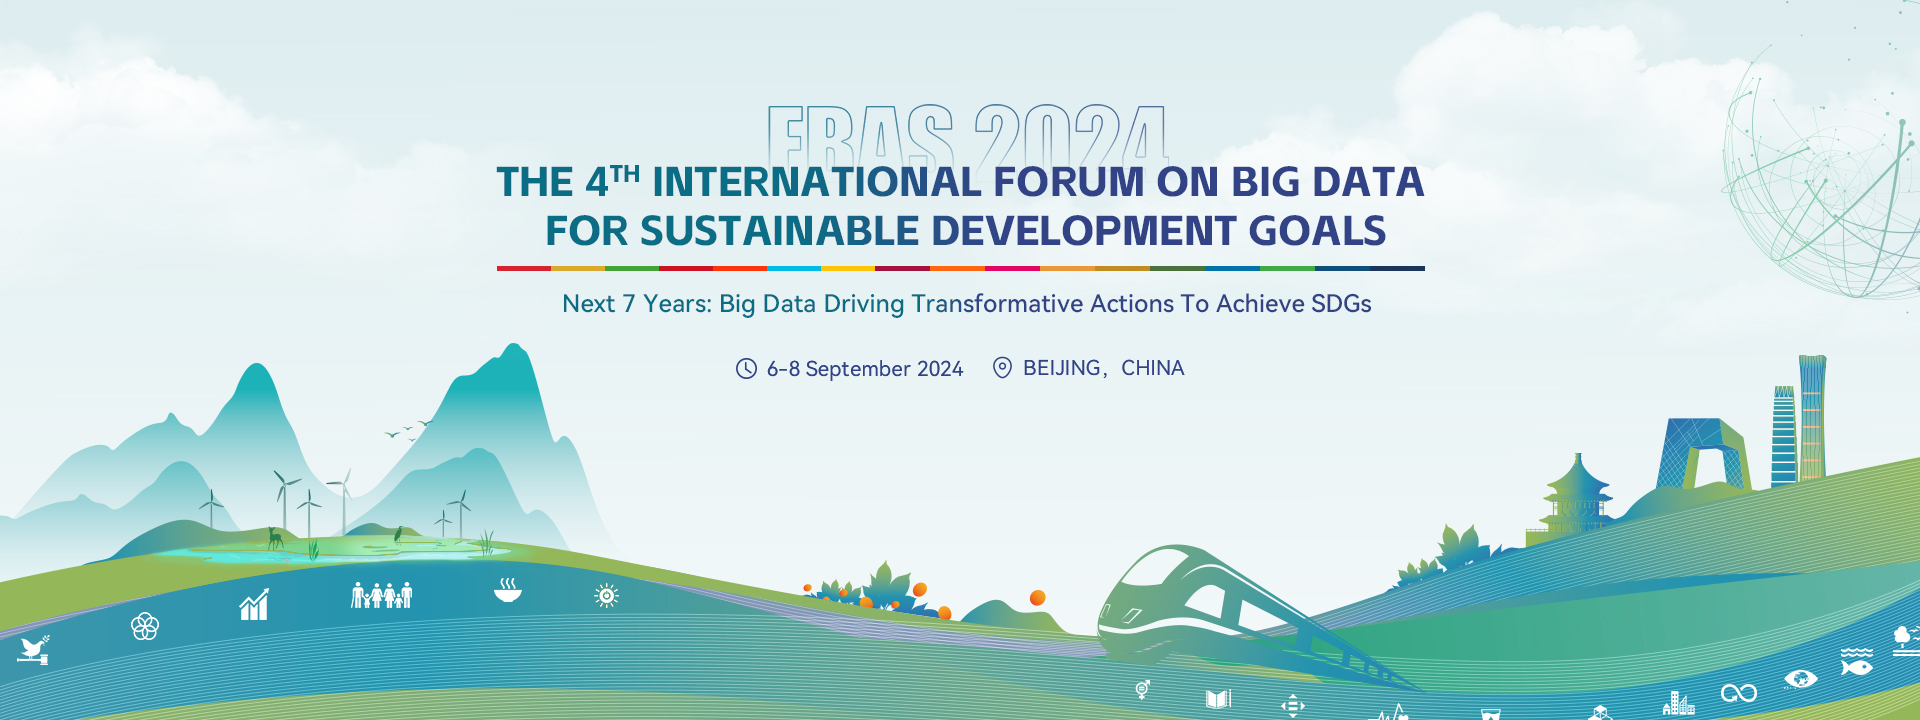
Task: Click the "FOR SUSTAINABLE DEVELOPMENT GOALS" title line
Action: [x=965, y=231]
